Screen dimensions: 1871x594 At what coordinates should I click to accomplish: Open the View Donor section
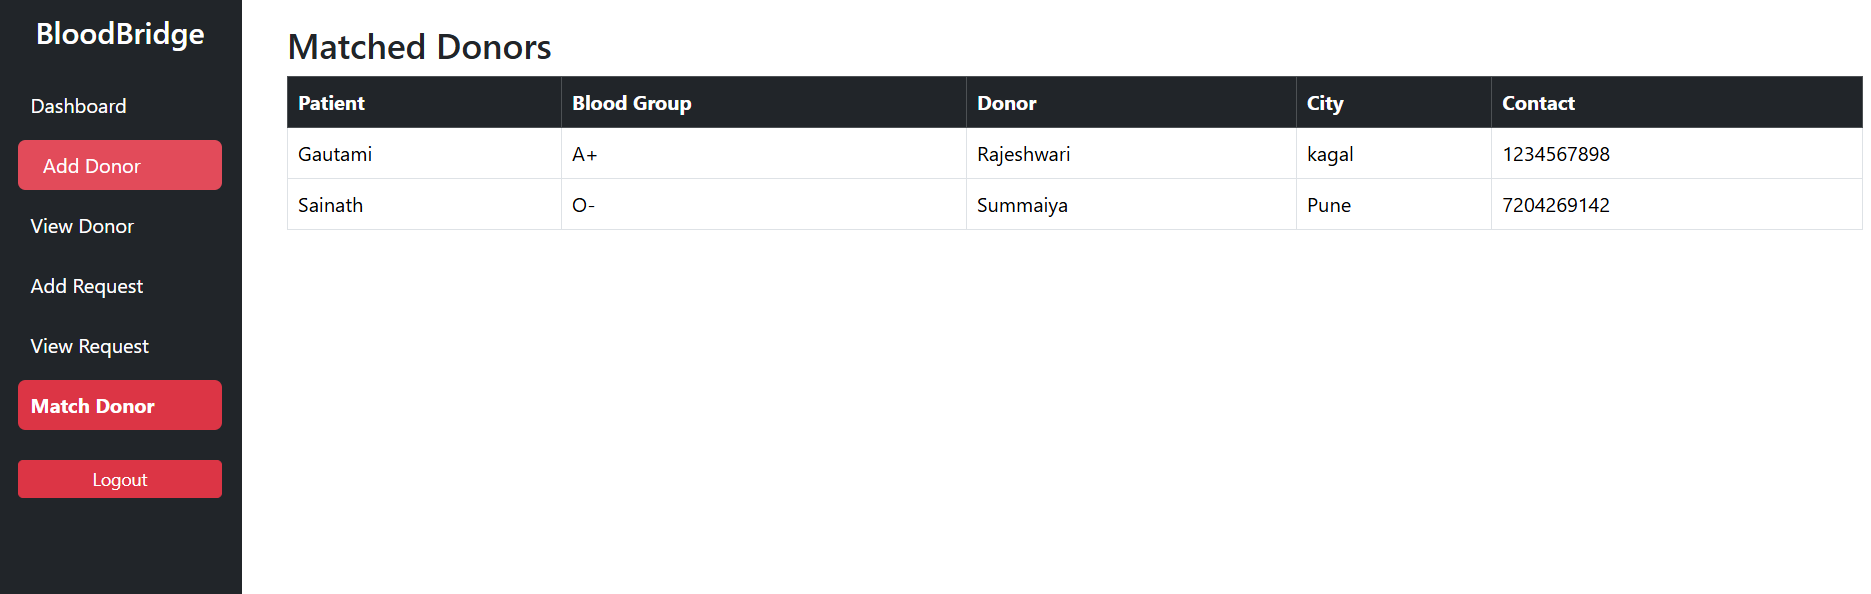tap(82, 226)
